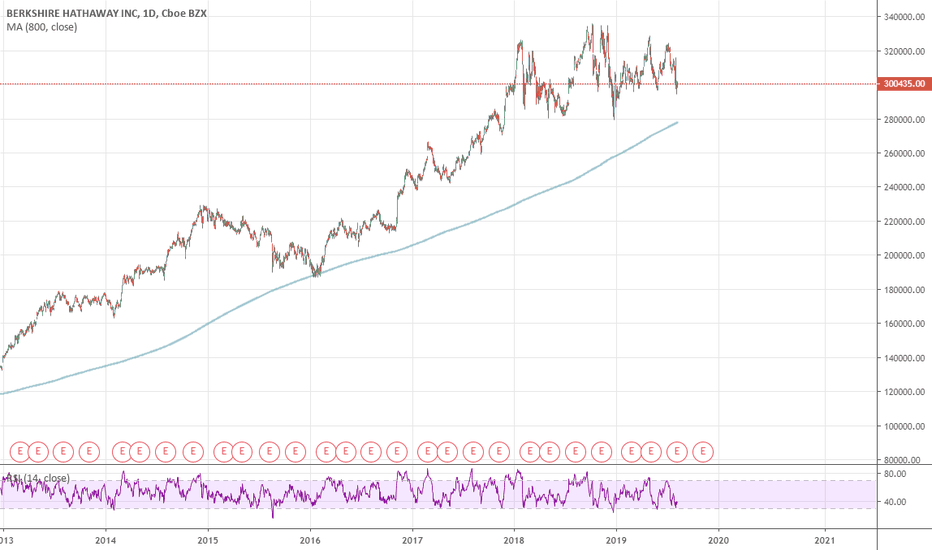Viewport: 932px width, 550px height.
Task: Click the 2019 label on time axis
Action: 616,540
